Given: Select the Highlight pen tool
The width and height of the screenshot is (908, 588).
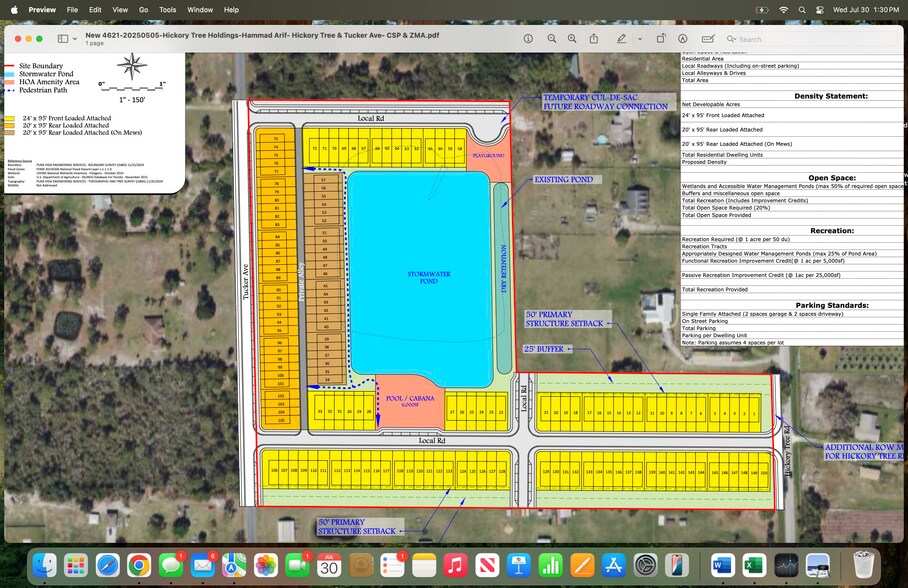Looking at the screenshot, I should pos(621,38).
